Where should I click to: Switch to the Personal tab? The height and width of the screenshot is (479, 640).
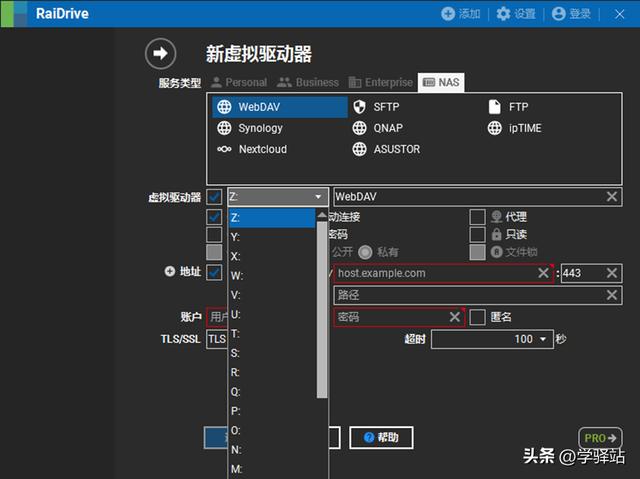pyautogui.click(x=239, y=82)
